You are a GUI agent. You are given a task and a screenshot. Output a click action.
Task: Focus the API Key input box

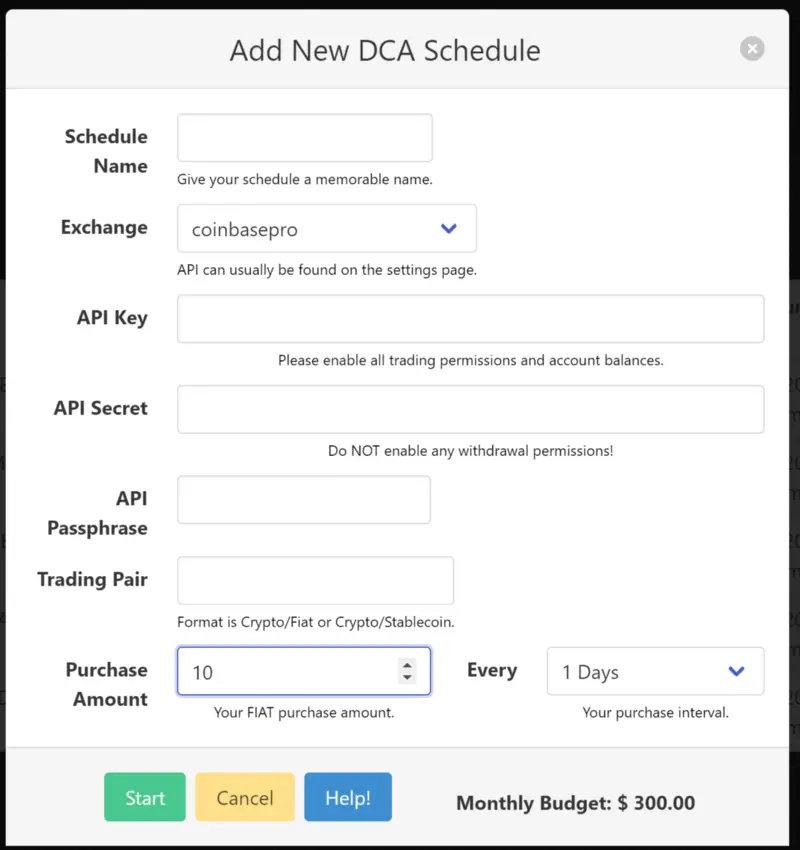(470, 319)
